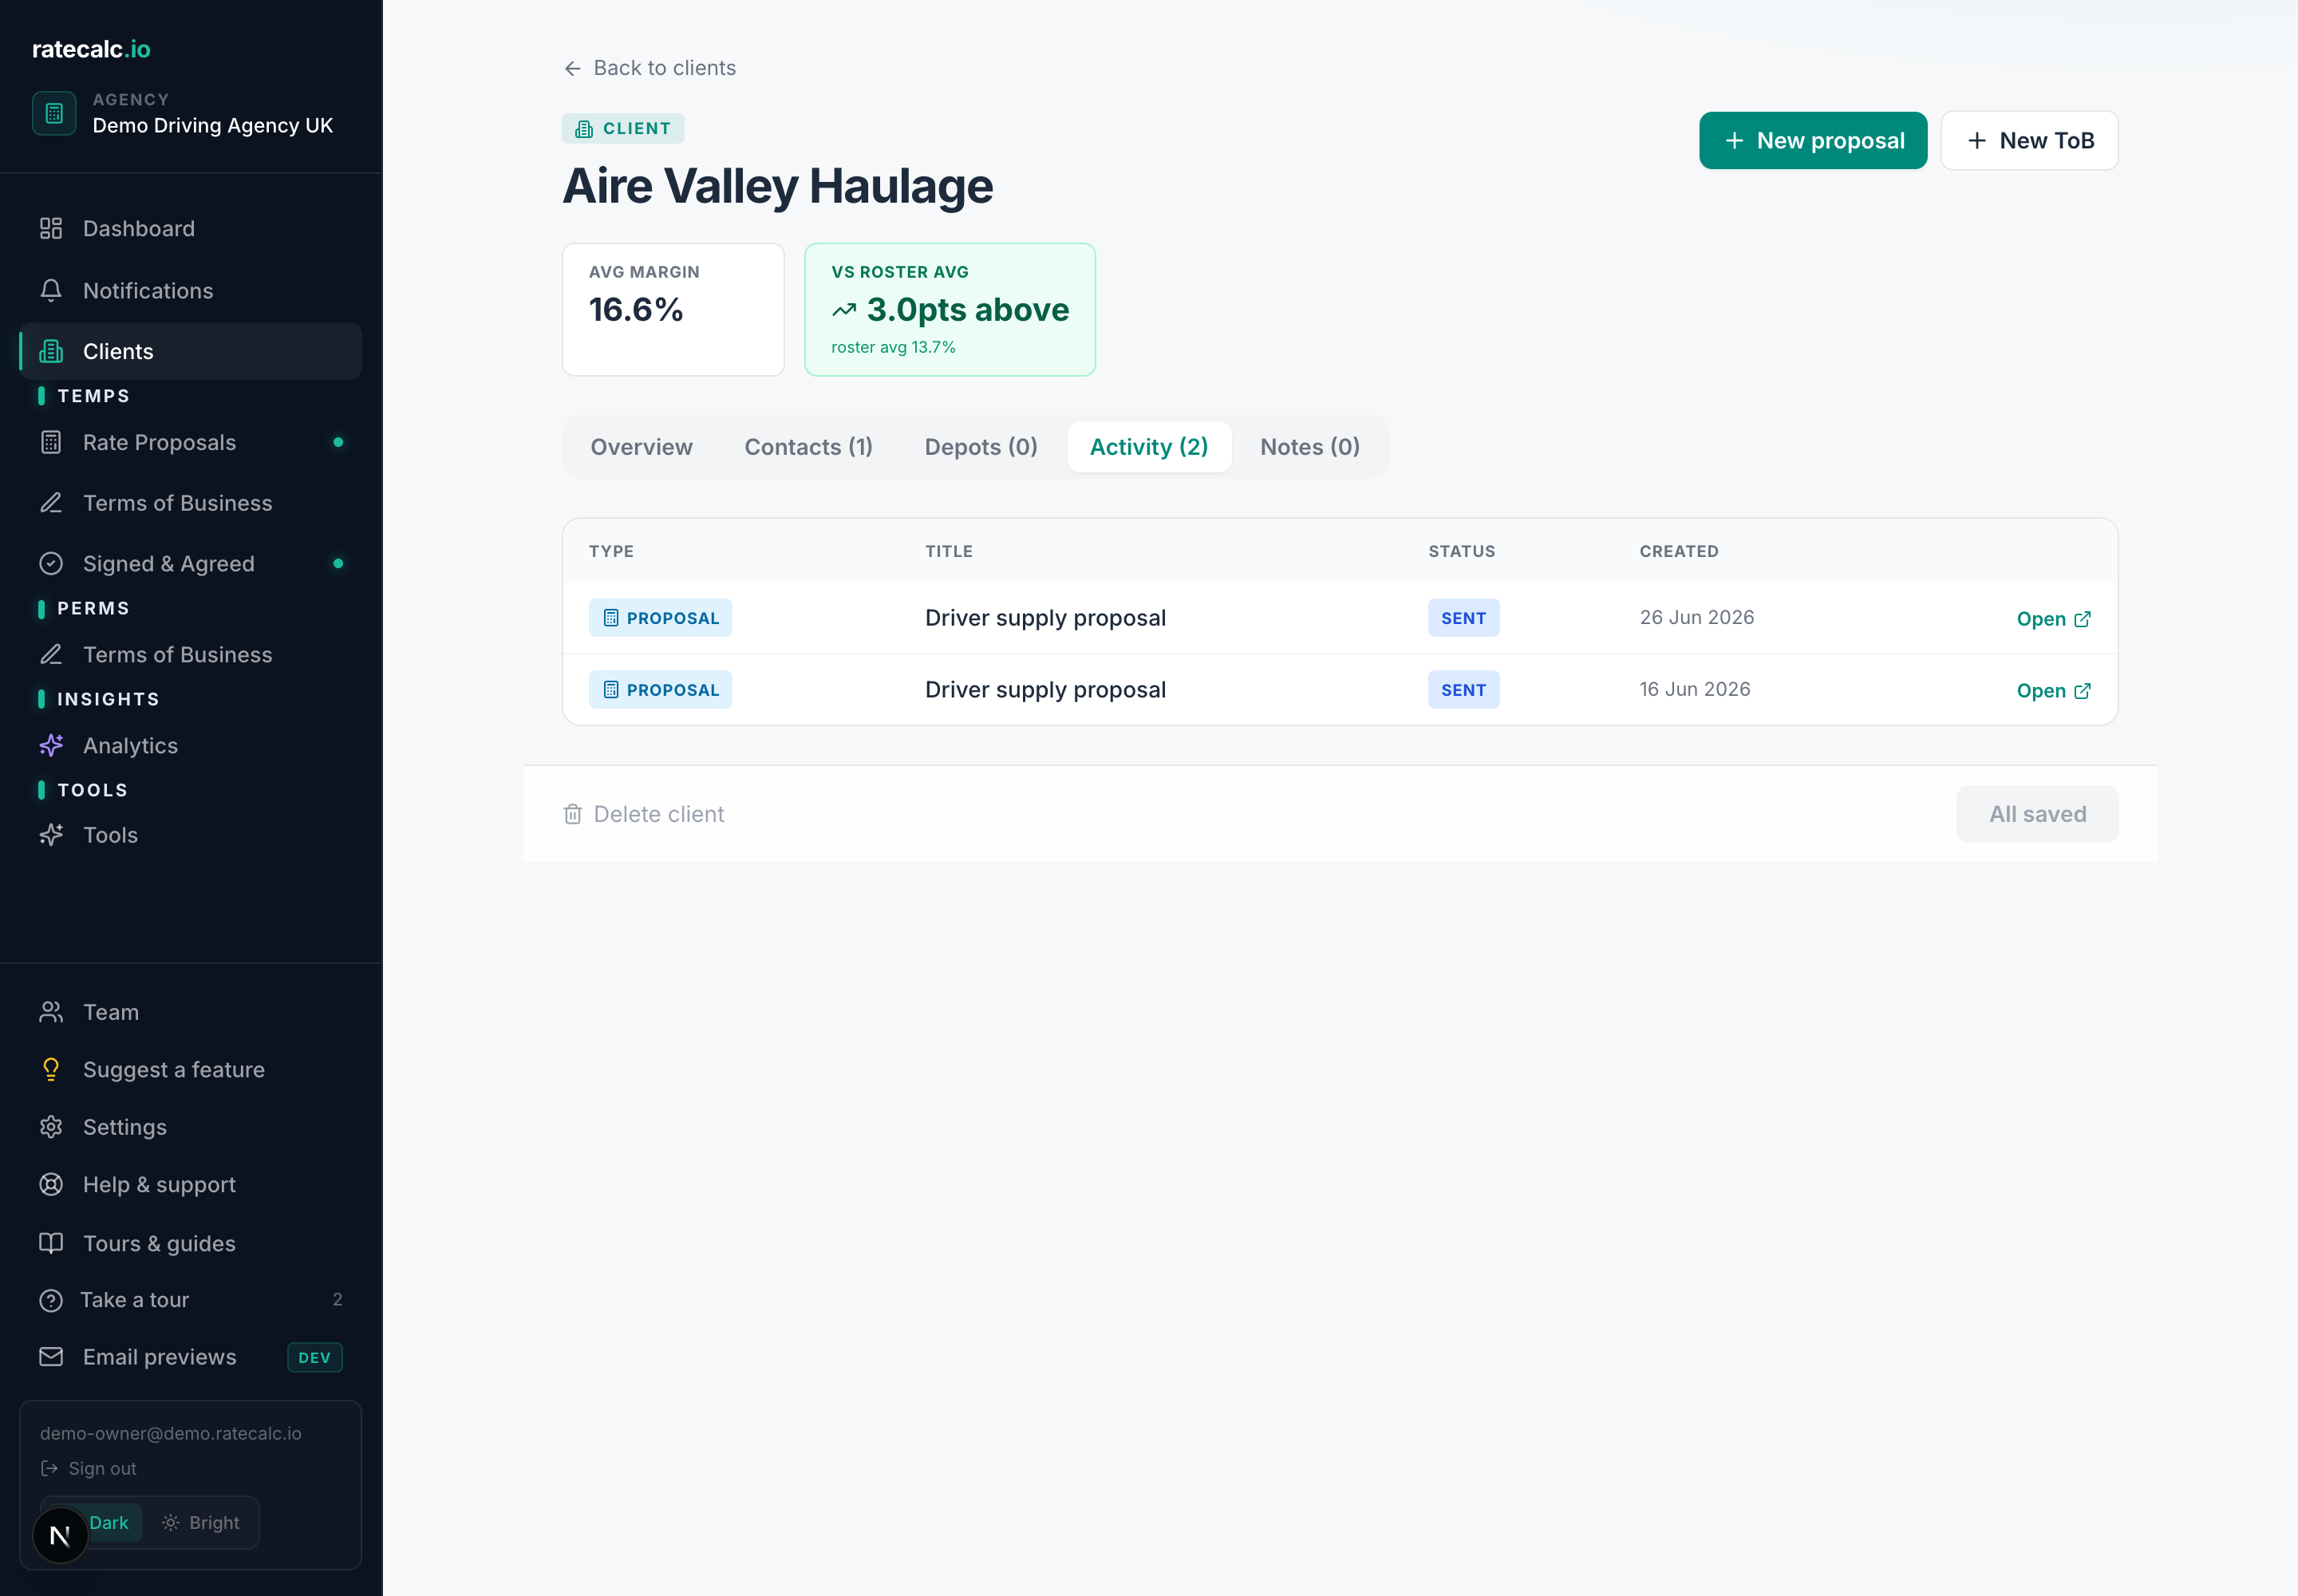The image size is (2298, 1596).
Task: Click the Clients building icon in sidebar
Action: [x=51, y=351]
